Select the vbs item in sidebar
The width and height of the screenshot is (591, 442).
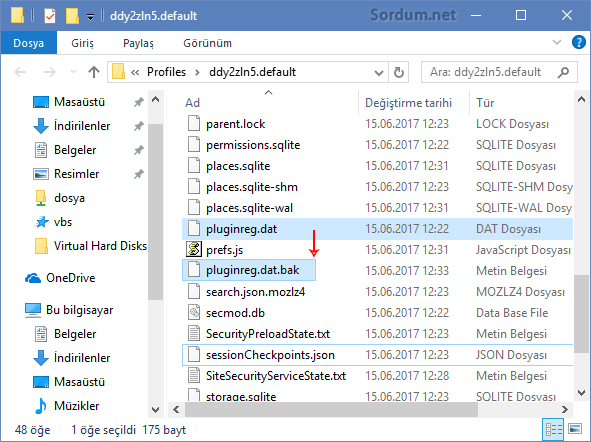point(53,222)
